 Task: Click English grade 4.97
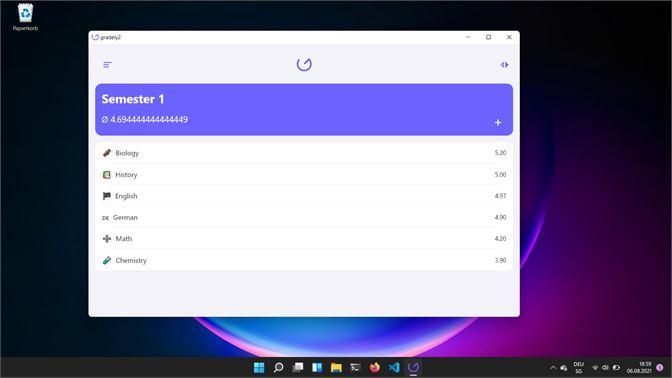tap(500, 196)
